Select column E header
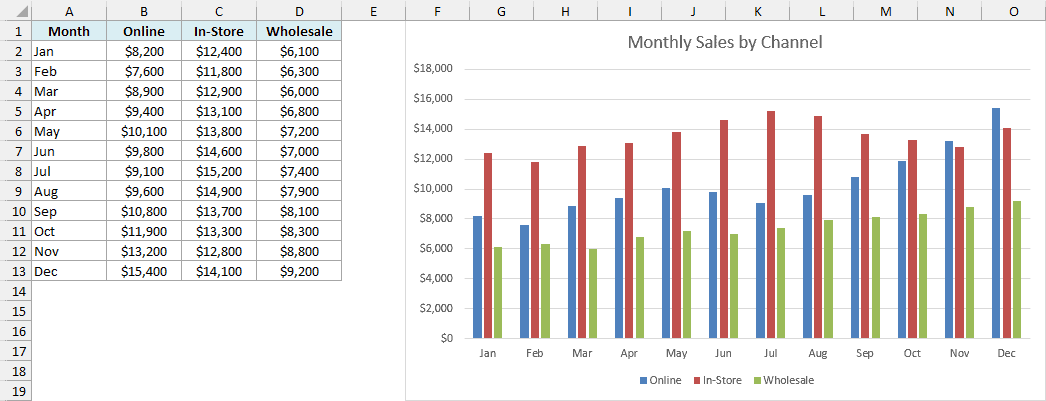 (x=373, y=11)
